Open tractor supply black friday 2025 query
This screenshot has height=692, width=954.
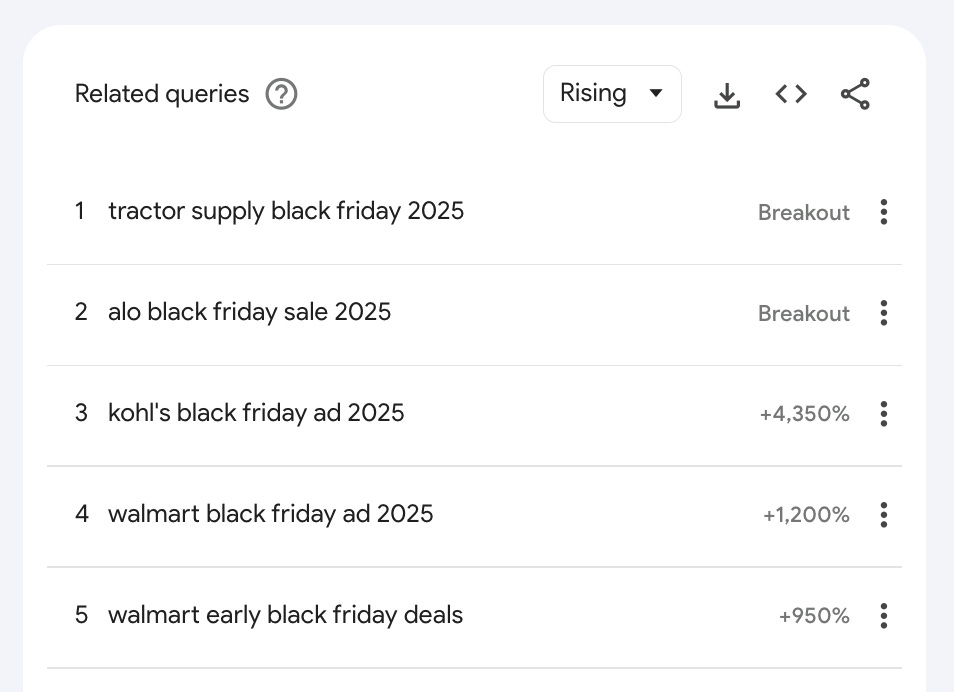[x=286, y=211]
